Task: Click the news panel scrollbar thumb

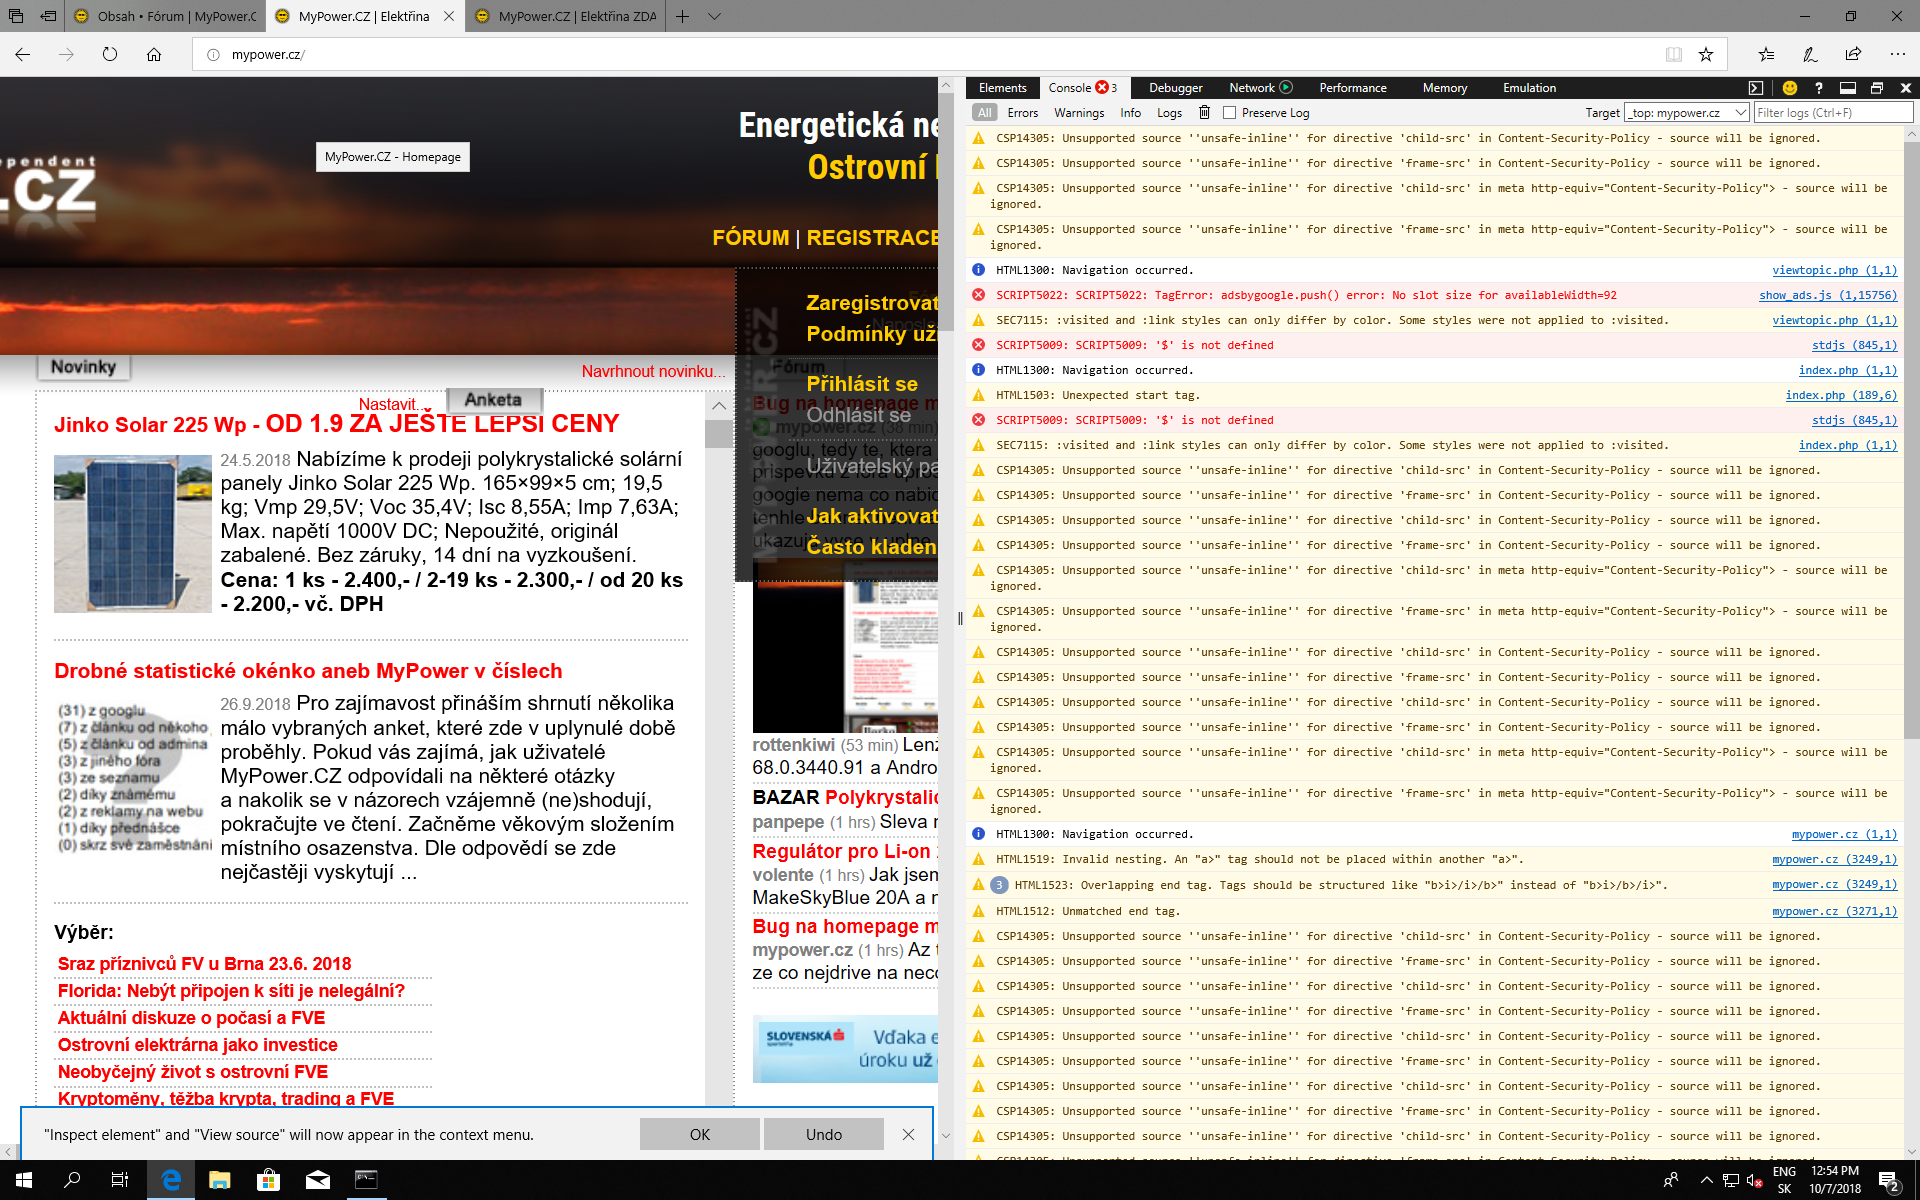Action: (x=719, y=433)
